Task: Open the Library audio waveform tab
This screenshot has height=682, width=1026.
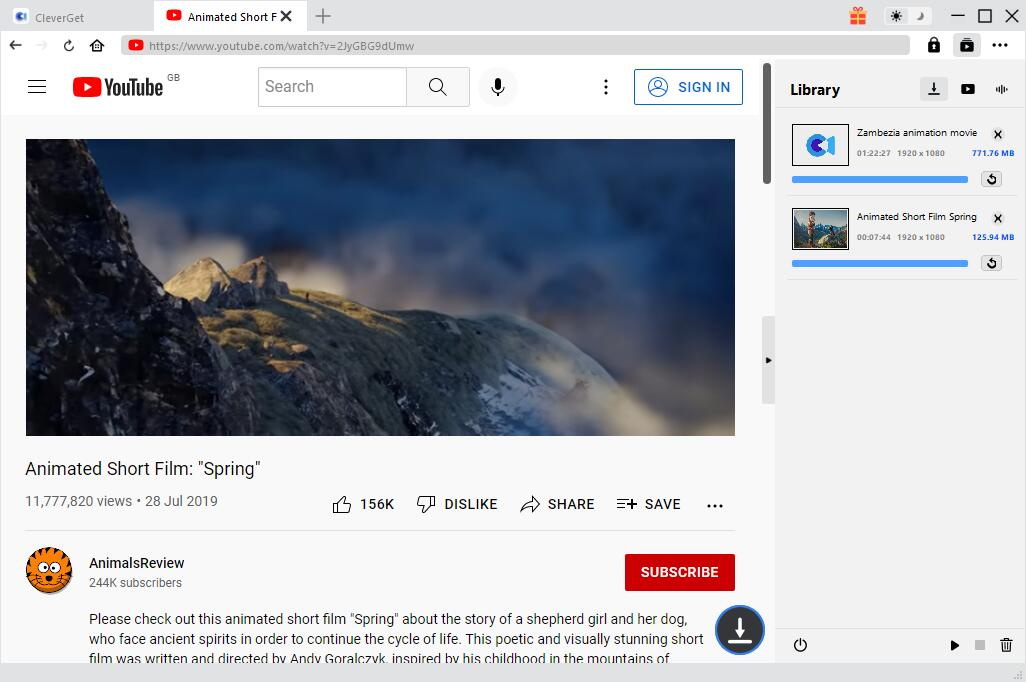Action: 1001,89
